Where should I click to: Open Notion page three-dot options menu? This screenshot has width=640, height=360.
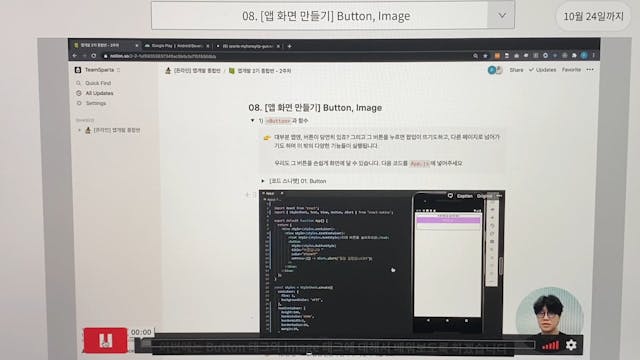click(x=590, y=70)
